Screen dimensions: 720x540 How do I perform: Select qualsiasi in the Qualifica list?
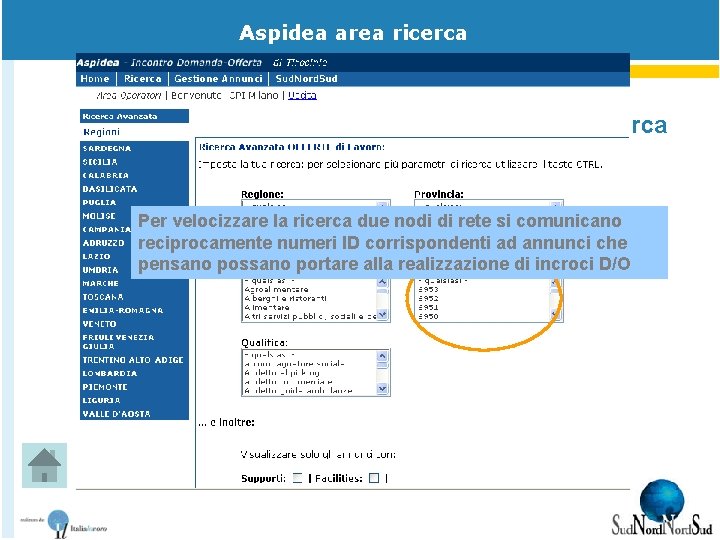tap(270, 355)
